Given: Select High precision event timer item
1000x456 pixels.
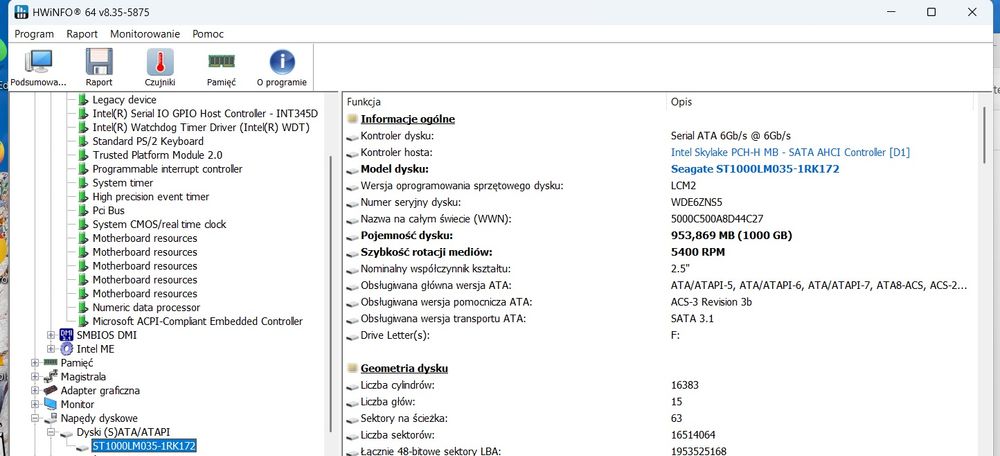Looking at the screenshot, I should (151, 196).
